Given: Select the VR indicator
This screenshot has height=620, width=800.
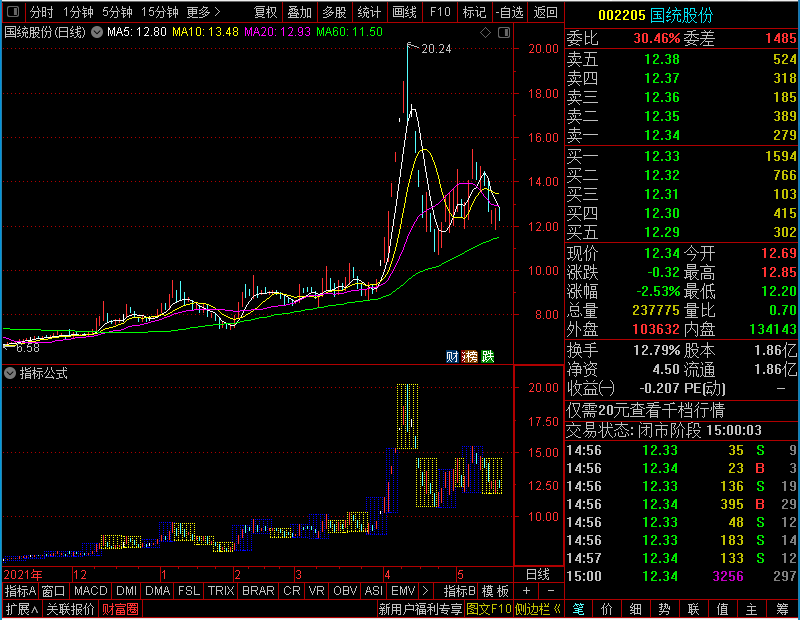Looking at the screenshot, I should pyautogui.click(x=316, y=591).
